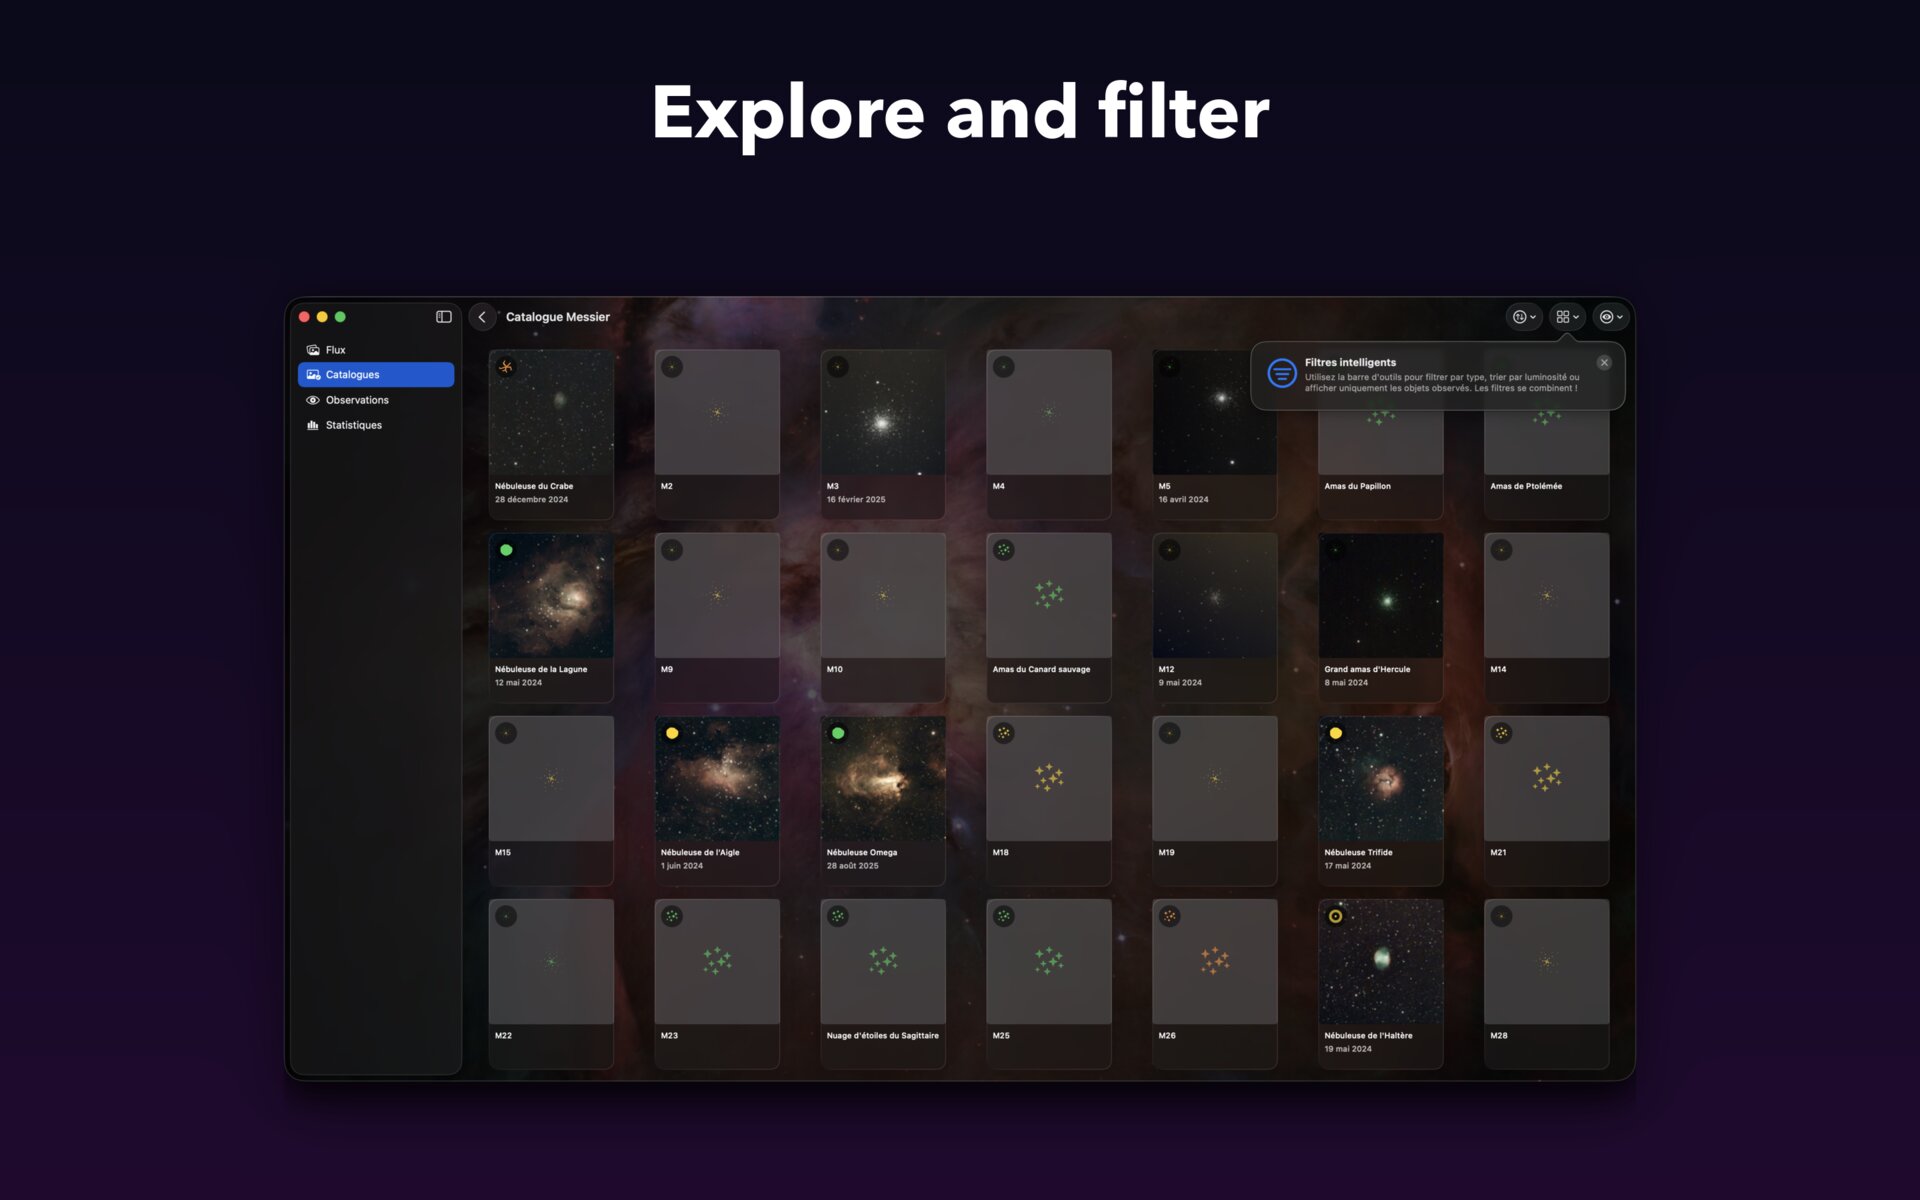This screenshot has height=1200, width=1920.
Task: Click the type badge on M4 card
Action: (x=1004, y=367)
